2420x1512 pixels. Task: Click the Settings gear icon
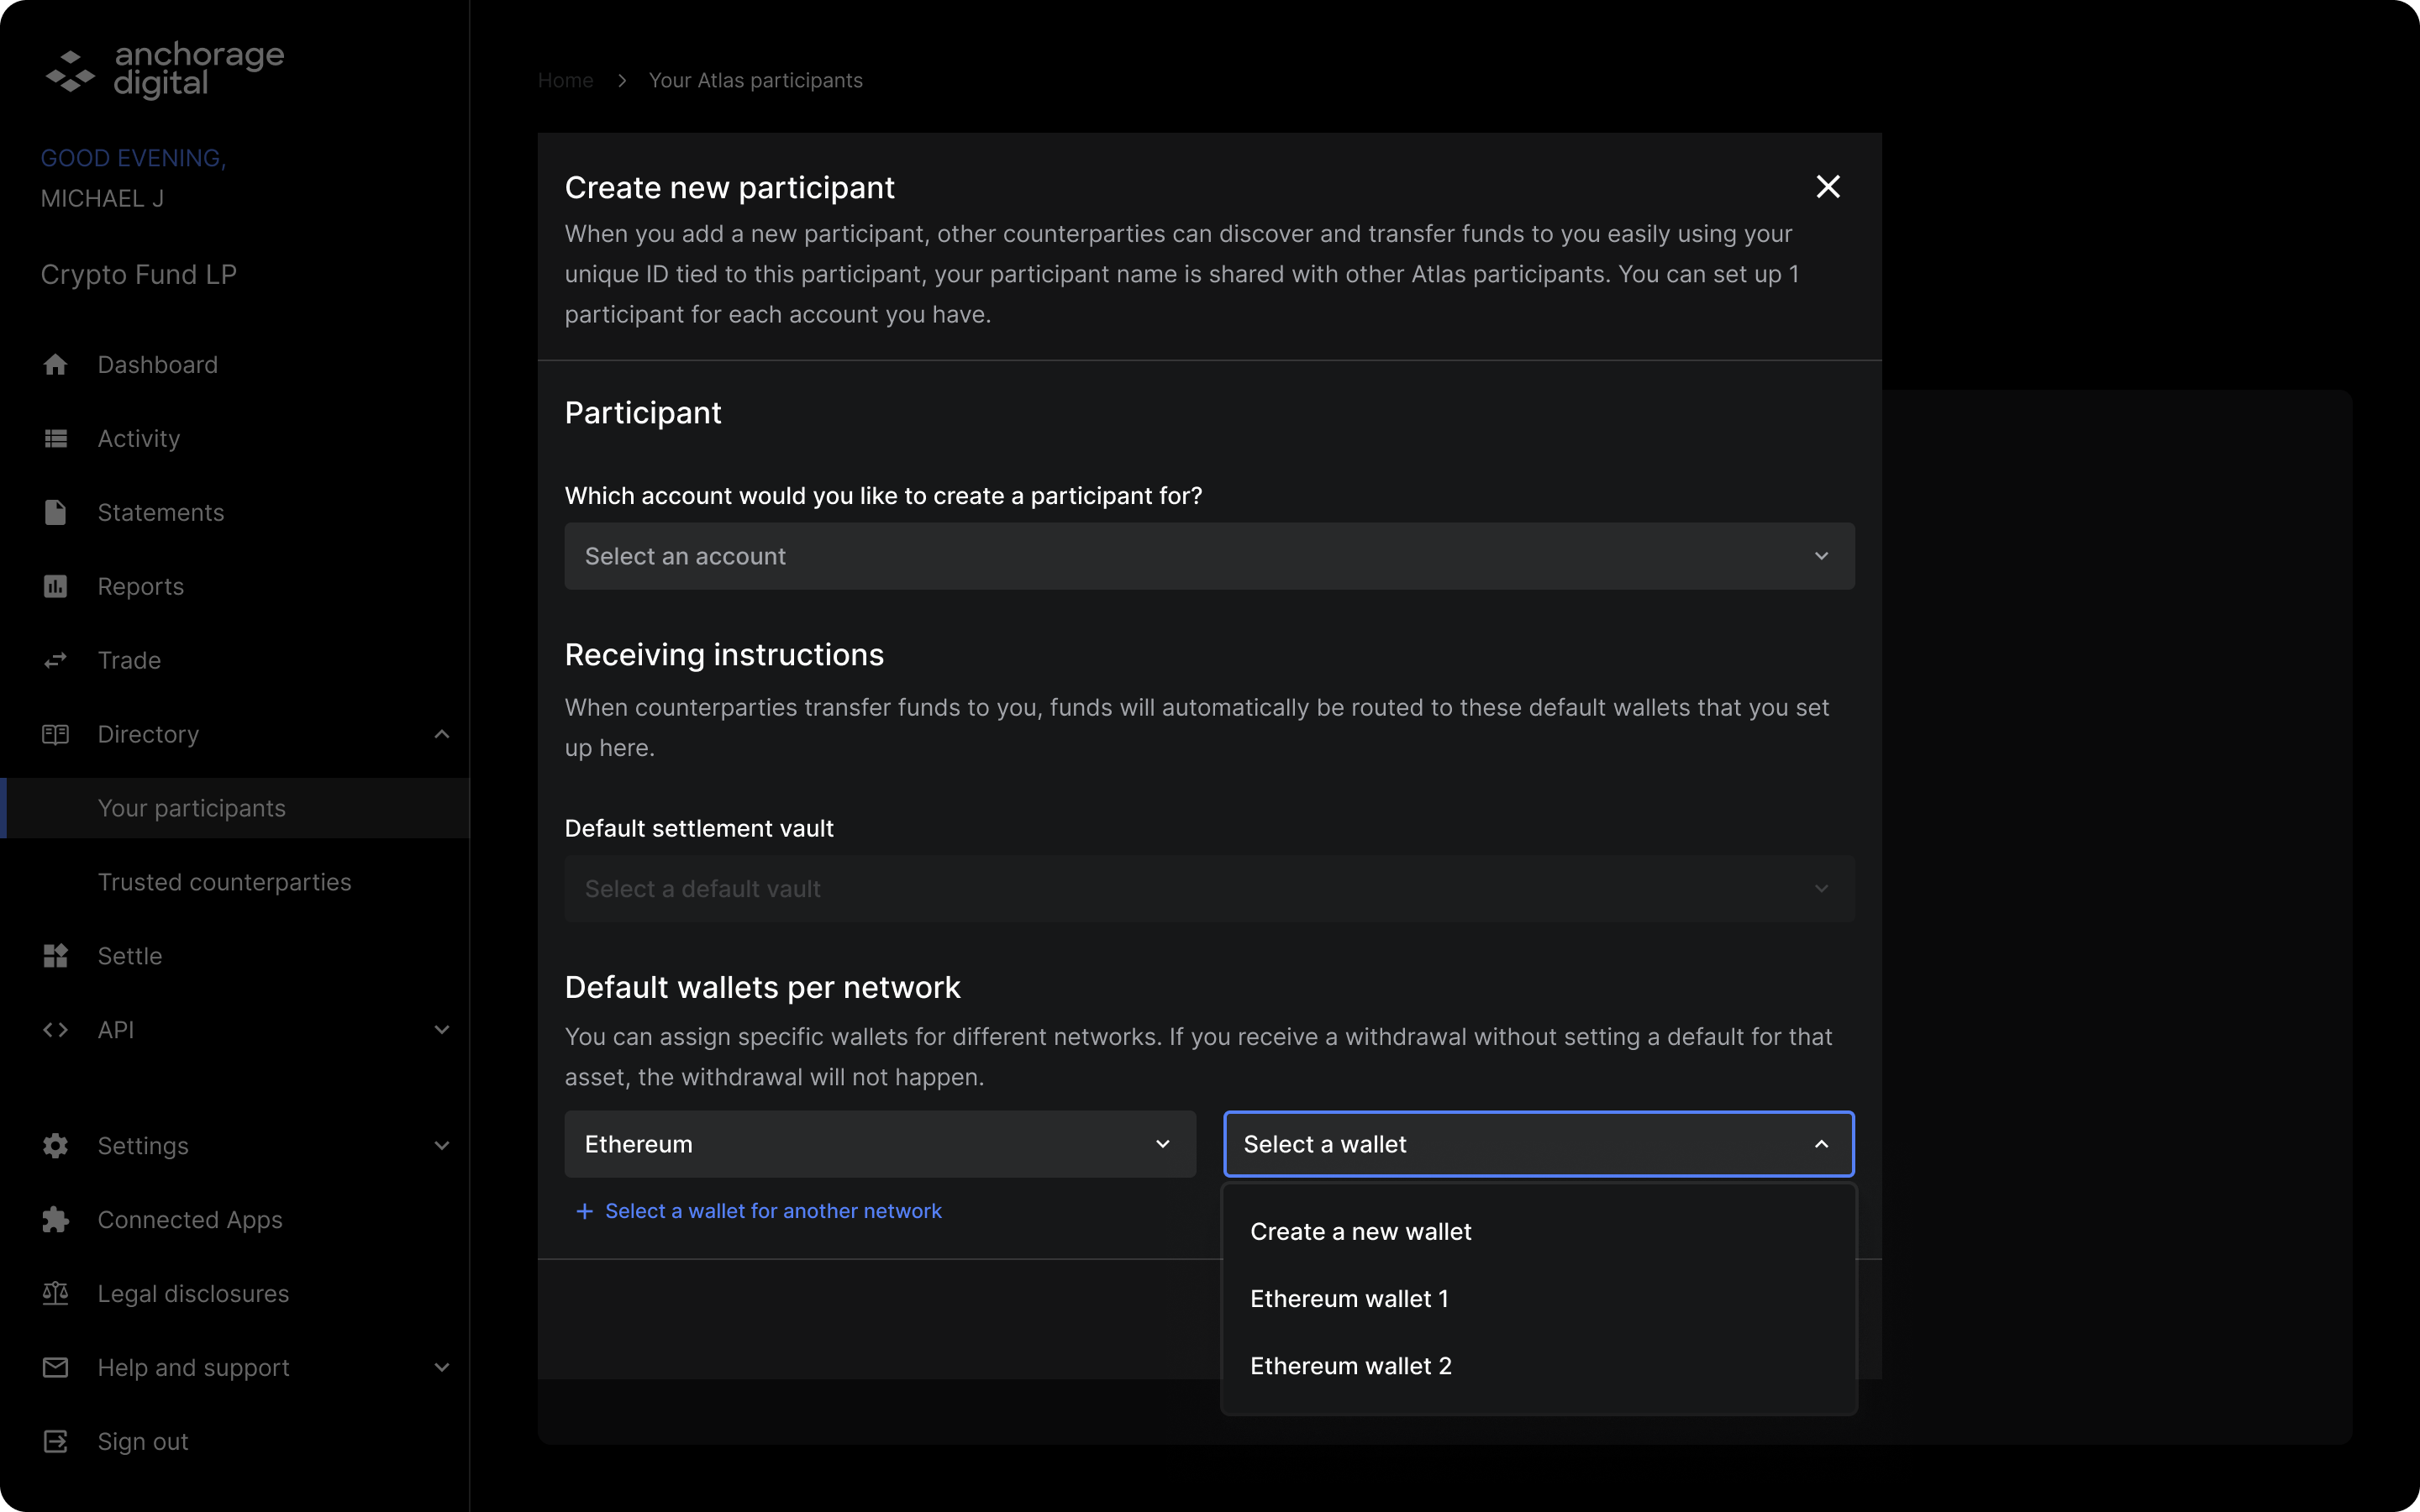click(x=55, y=1146)
